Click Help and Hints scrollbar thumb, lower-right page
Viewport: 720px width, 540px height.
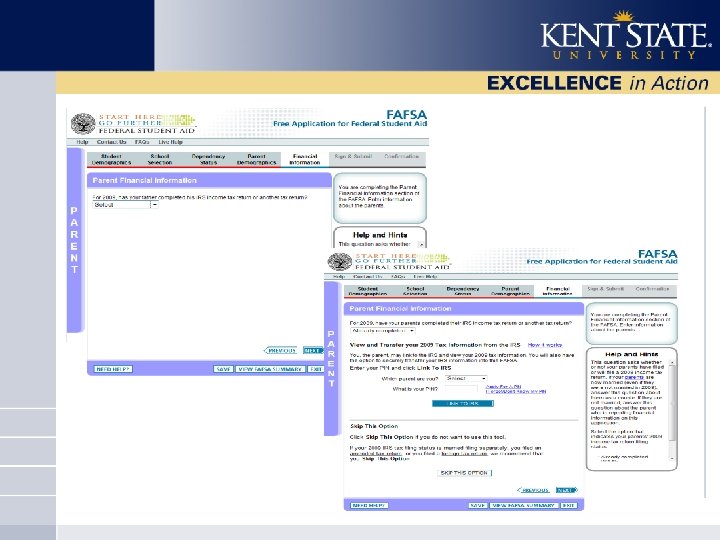(x=672, y=403)
